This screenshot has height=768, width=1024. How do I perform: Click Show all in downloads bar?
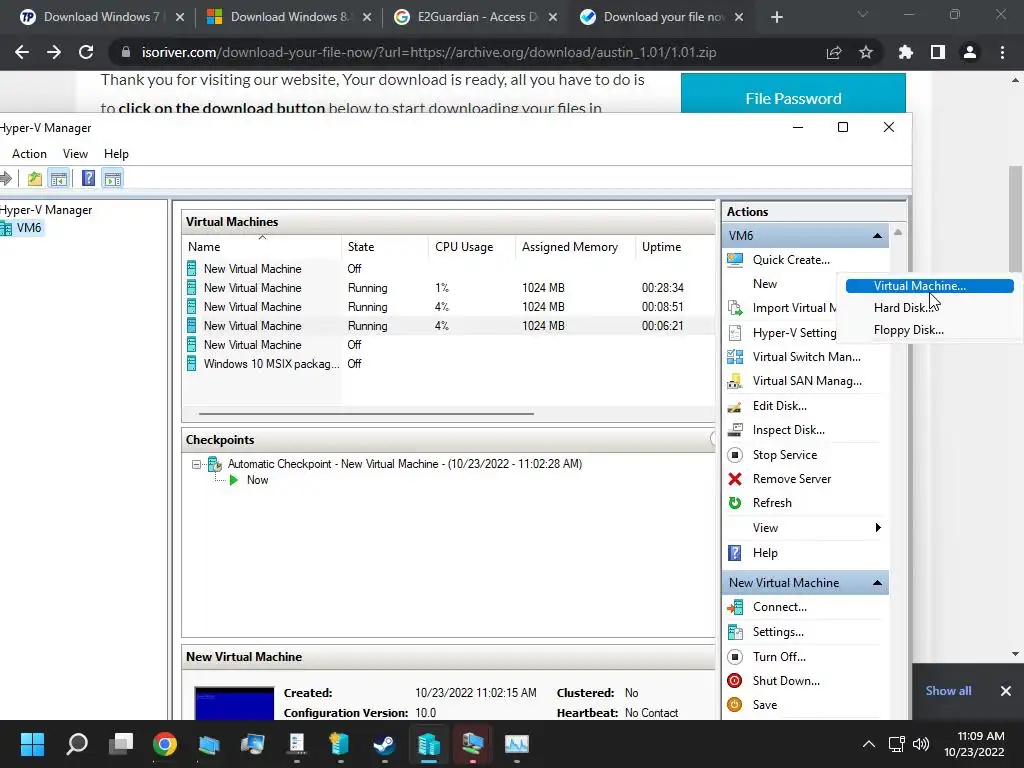click(x=948, y=691)
